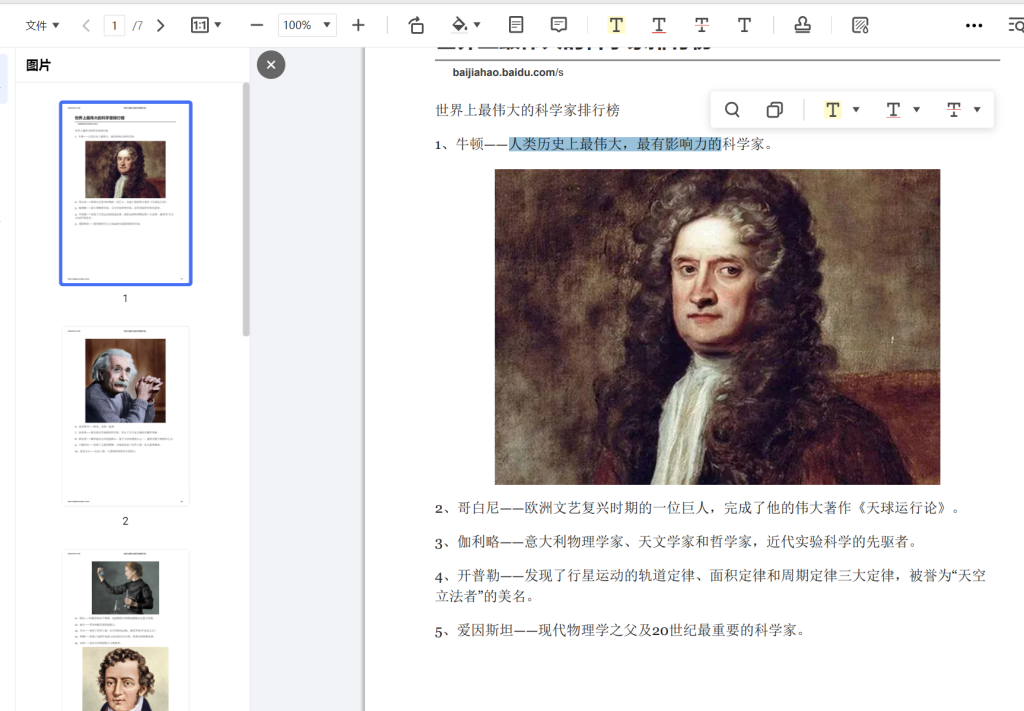The height and width of the screenshot is (711, 1024).
Task: Click the line starting with 3、伽利略
Action: click(677, 542)
